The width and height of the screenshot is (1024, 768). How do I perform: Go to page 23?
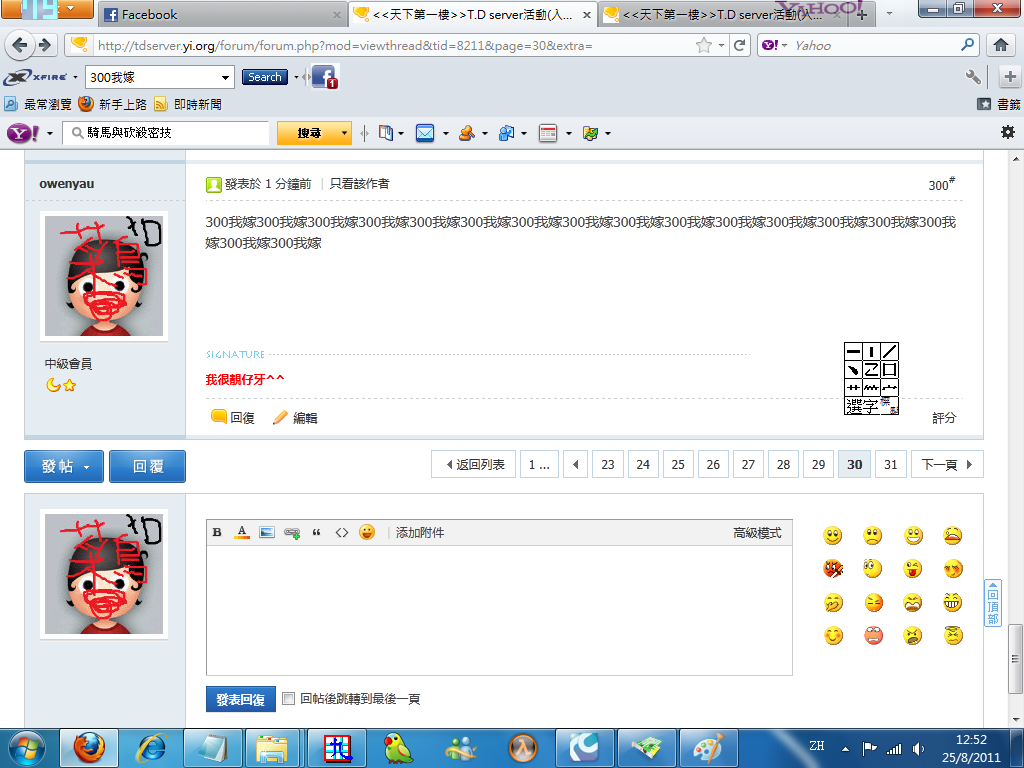point(607,464)
